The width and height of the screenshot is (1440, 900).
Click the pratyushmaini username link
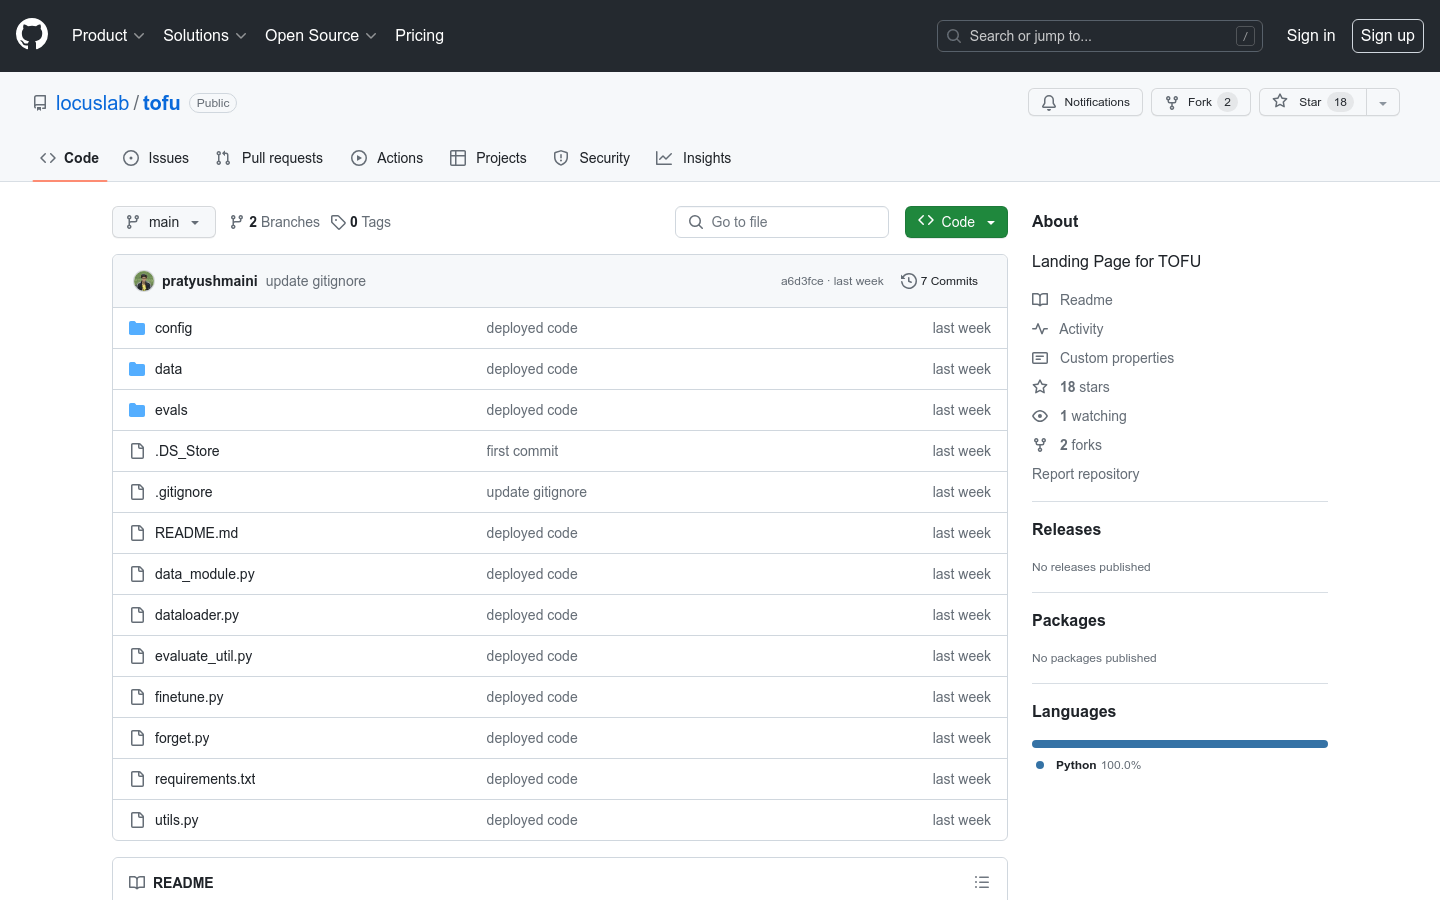[x=210, y=281]
